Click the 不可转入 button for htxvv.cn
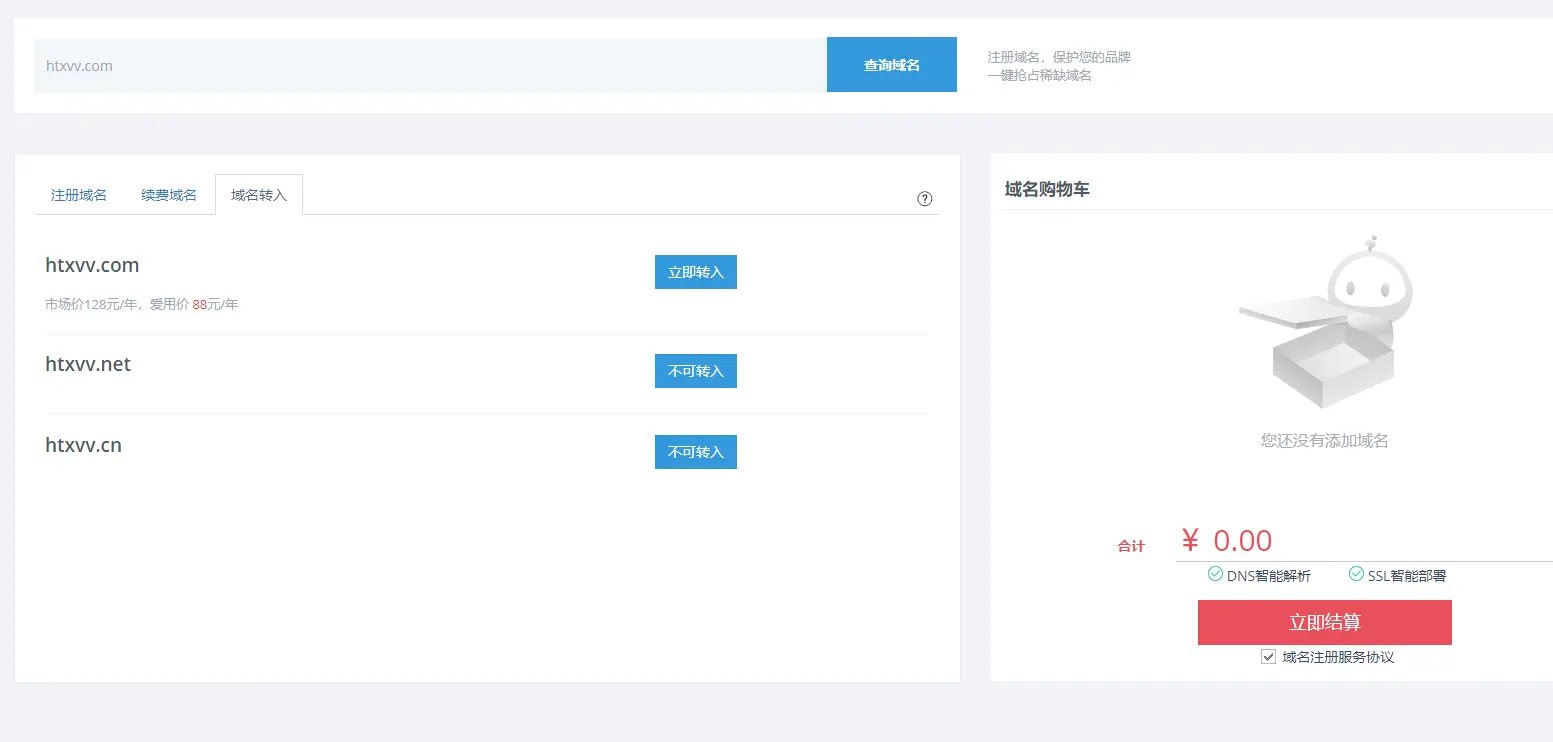The width and height of the screenshot is (1553, 742). (695, 452)
